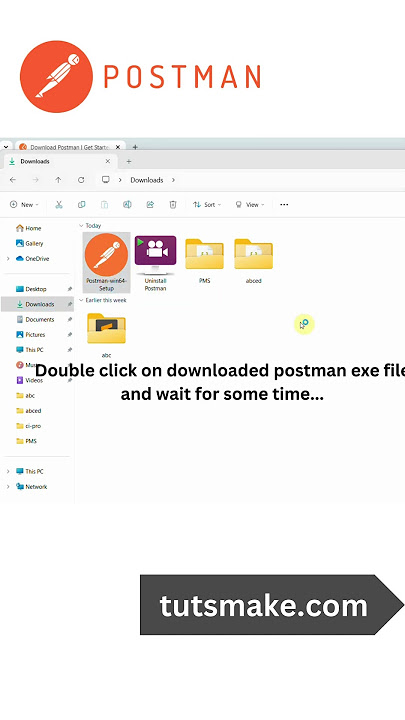The height and width of the screenshot is (720, 405).
Task: Open Gallery in navigation pane
Action: click(29, 243)
